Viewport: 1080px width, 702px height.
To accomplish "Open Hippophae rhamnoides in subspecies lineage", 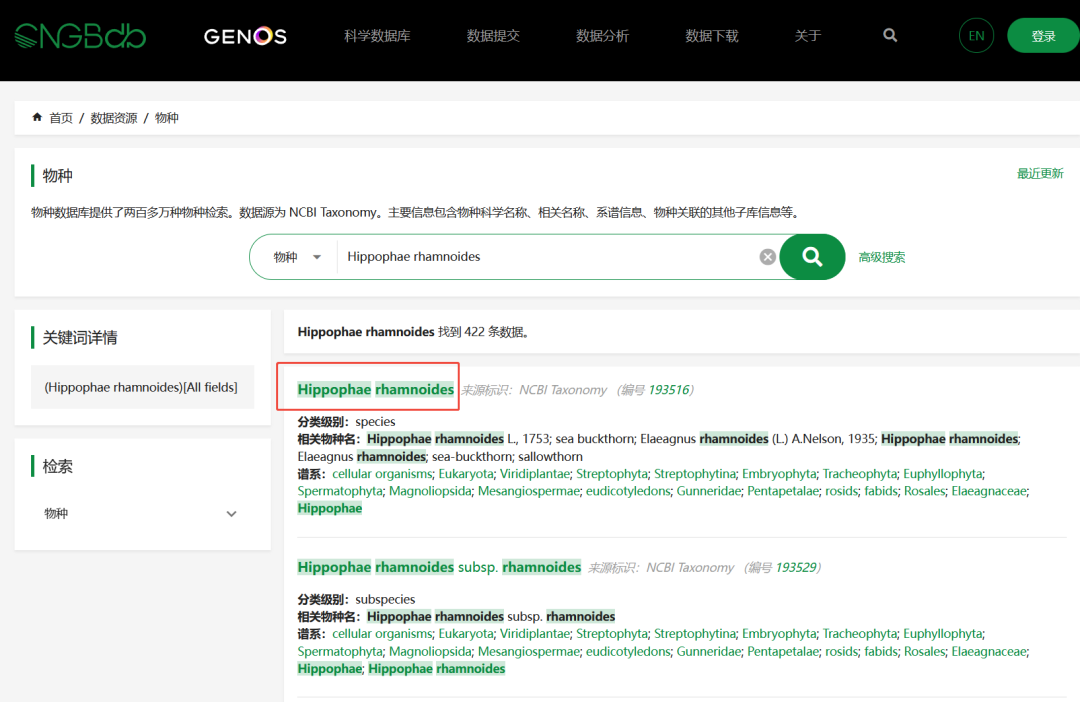I will (x=437, y=669).
